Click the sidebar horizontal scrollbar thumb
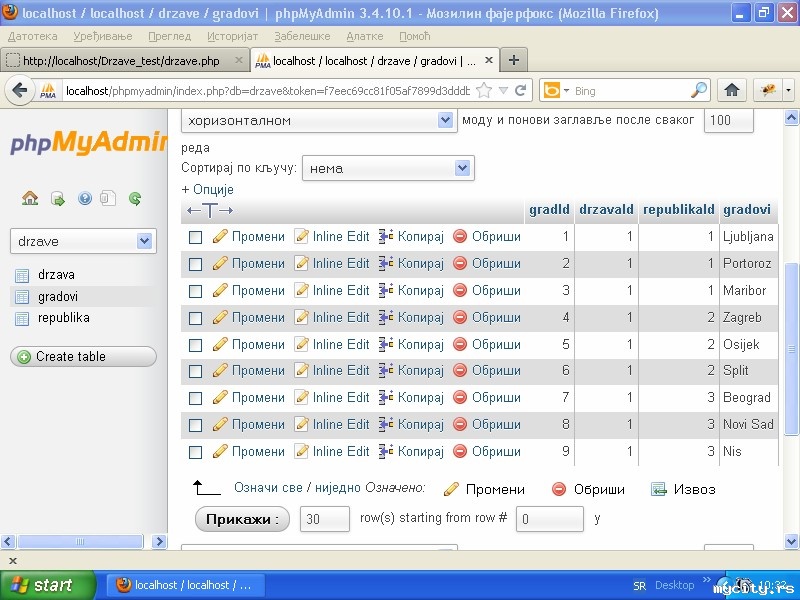This screenshot has width=800, height=600. click(x=80, y=541)
